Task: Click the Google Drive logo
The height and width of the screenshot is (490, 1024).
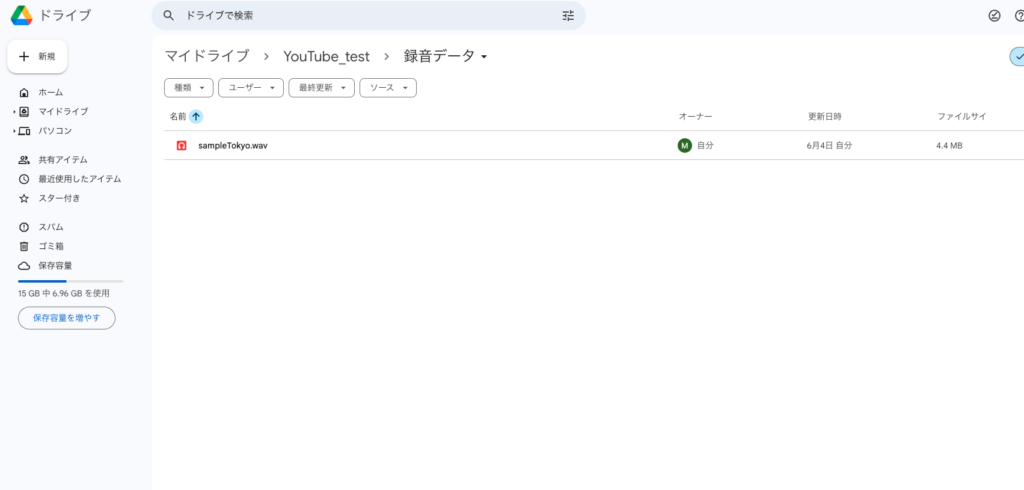Action: tap(22, 15)
